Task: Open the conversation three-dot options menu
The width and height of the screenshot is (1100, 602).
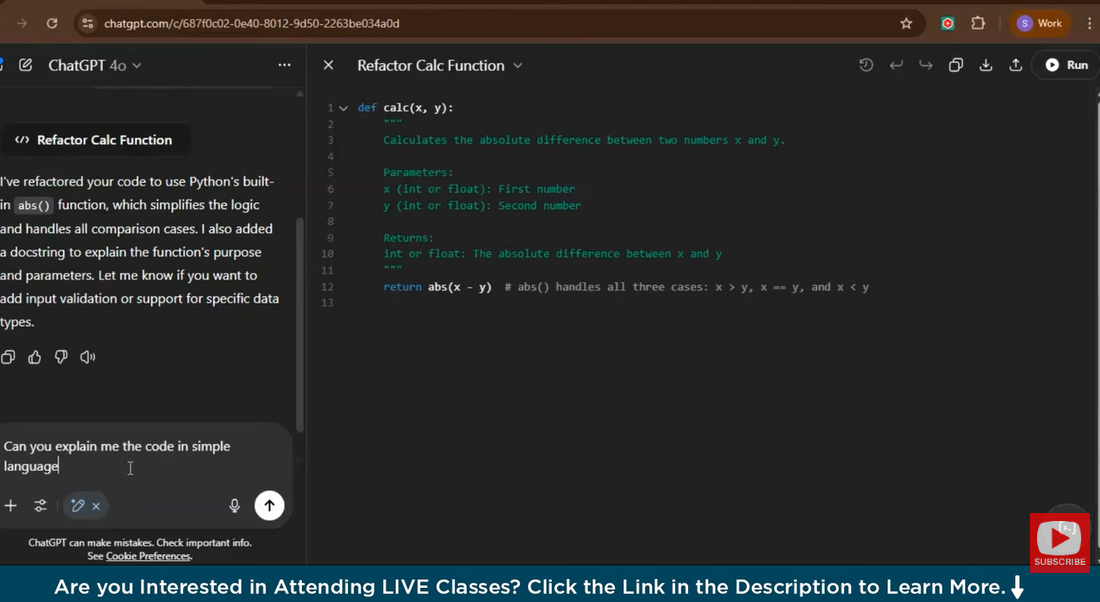Action: 284,65
